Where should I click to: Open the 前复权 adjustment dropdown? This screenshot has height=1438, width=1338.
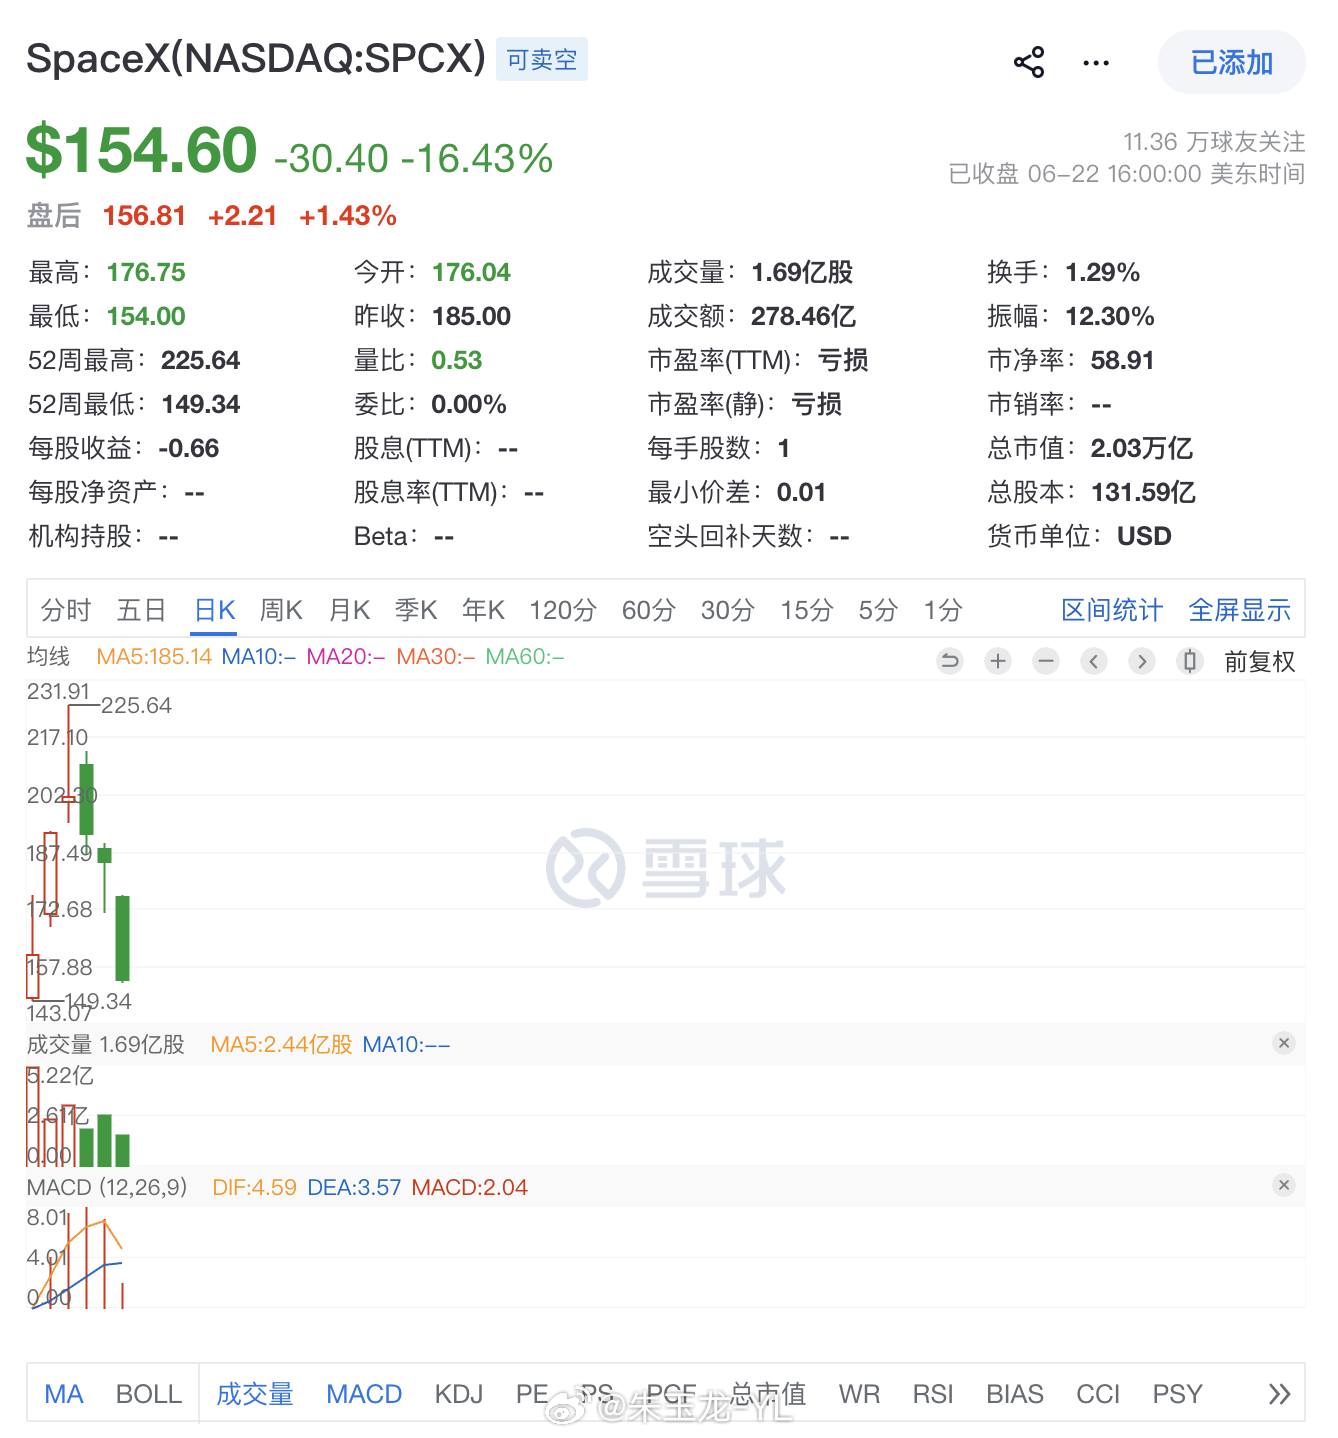[1259, 661]
